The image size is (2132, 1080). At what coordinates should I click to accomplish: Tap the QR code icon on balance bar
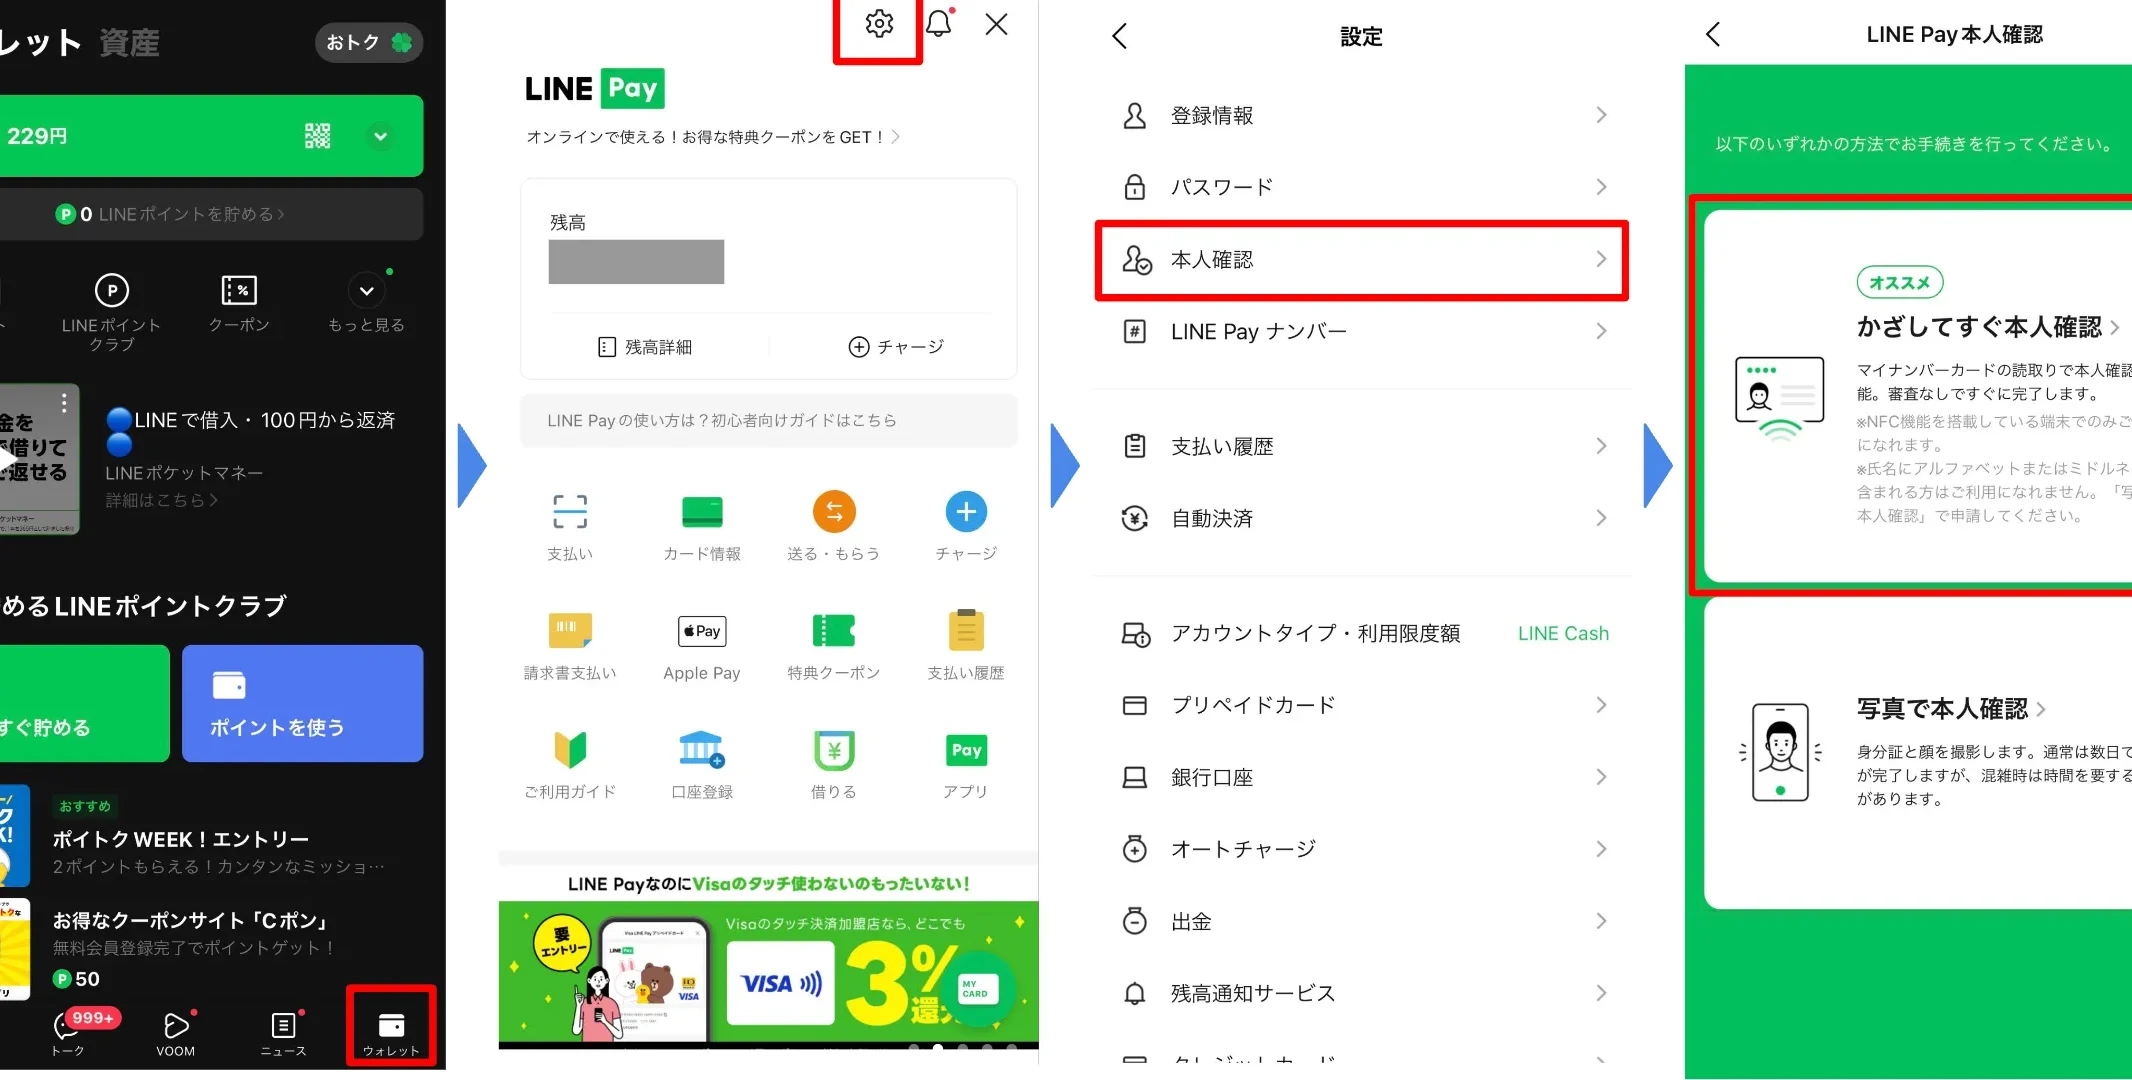pyautogui.click(x=317, y=136)
